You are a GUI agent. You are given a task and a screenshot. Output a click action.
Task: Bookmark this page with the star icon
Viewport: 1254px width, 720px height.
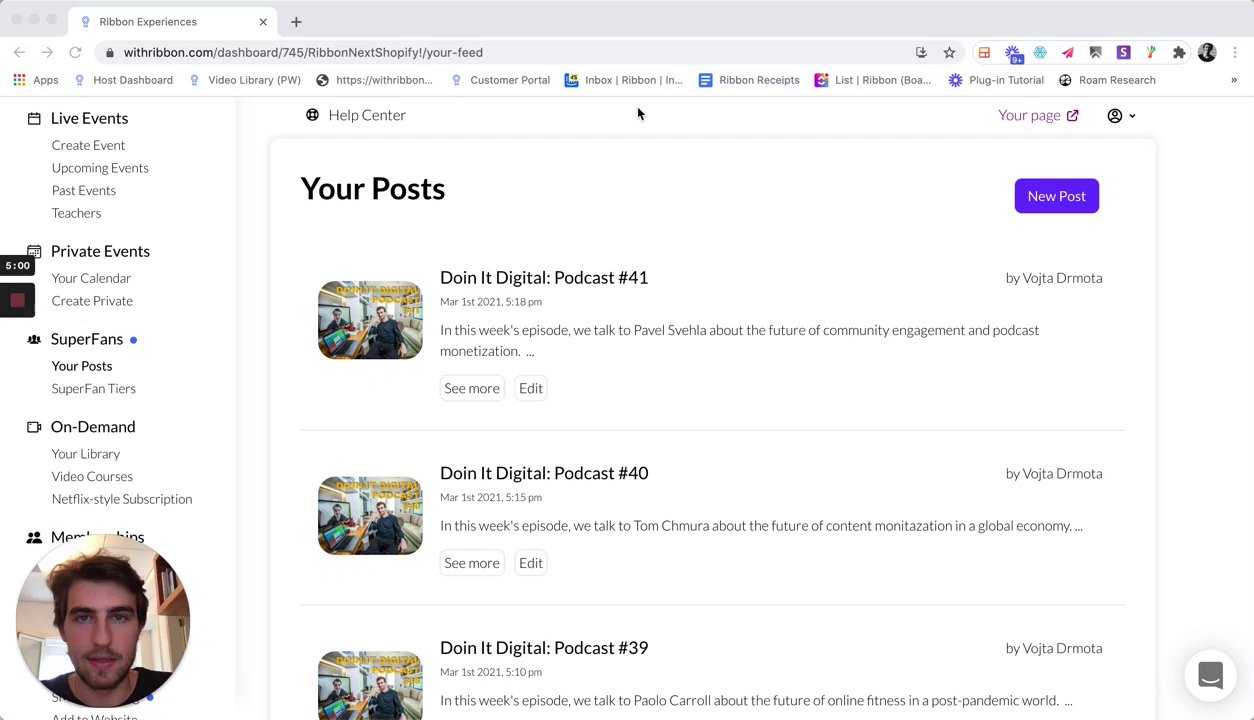coord(949,52)
